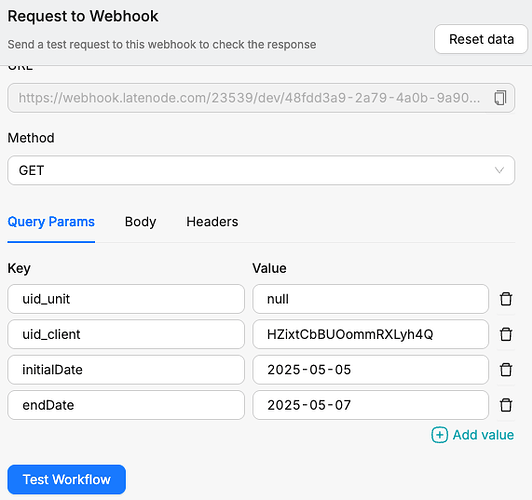Focus the endDate key field
The width and height of the screenshot is (532, 500).
[126, 405]
